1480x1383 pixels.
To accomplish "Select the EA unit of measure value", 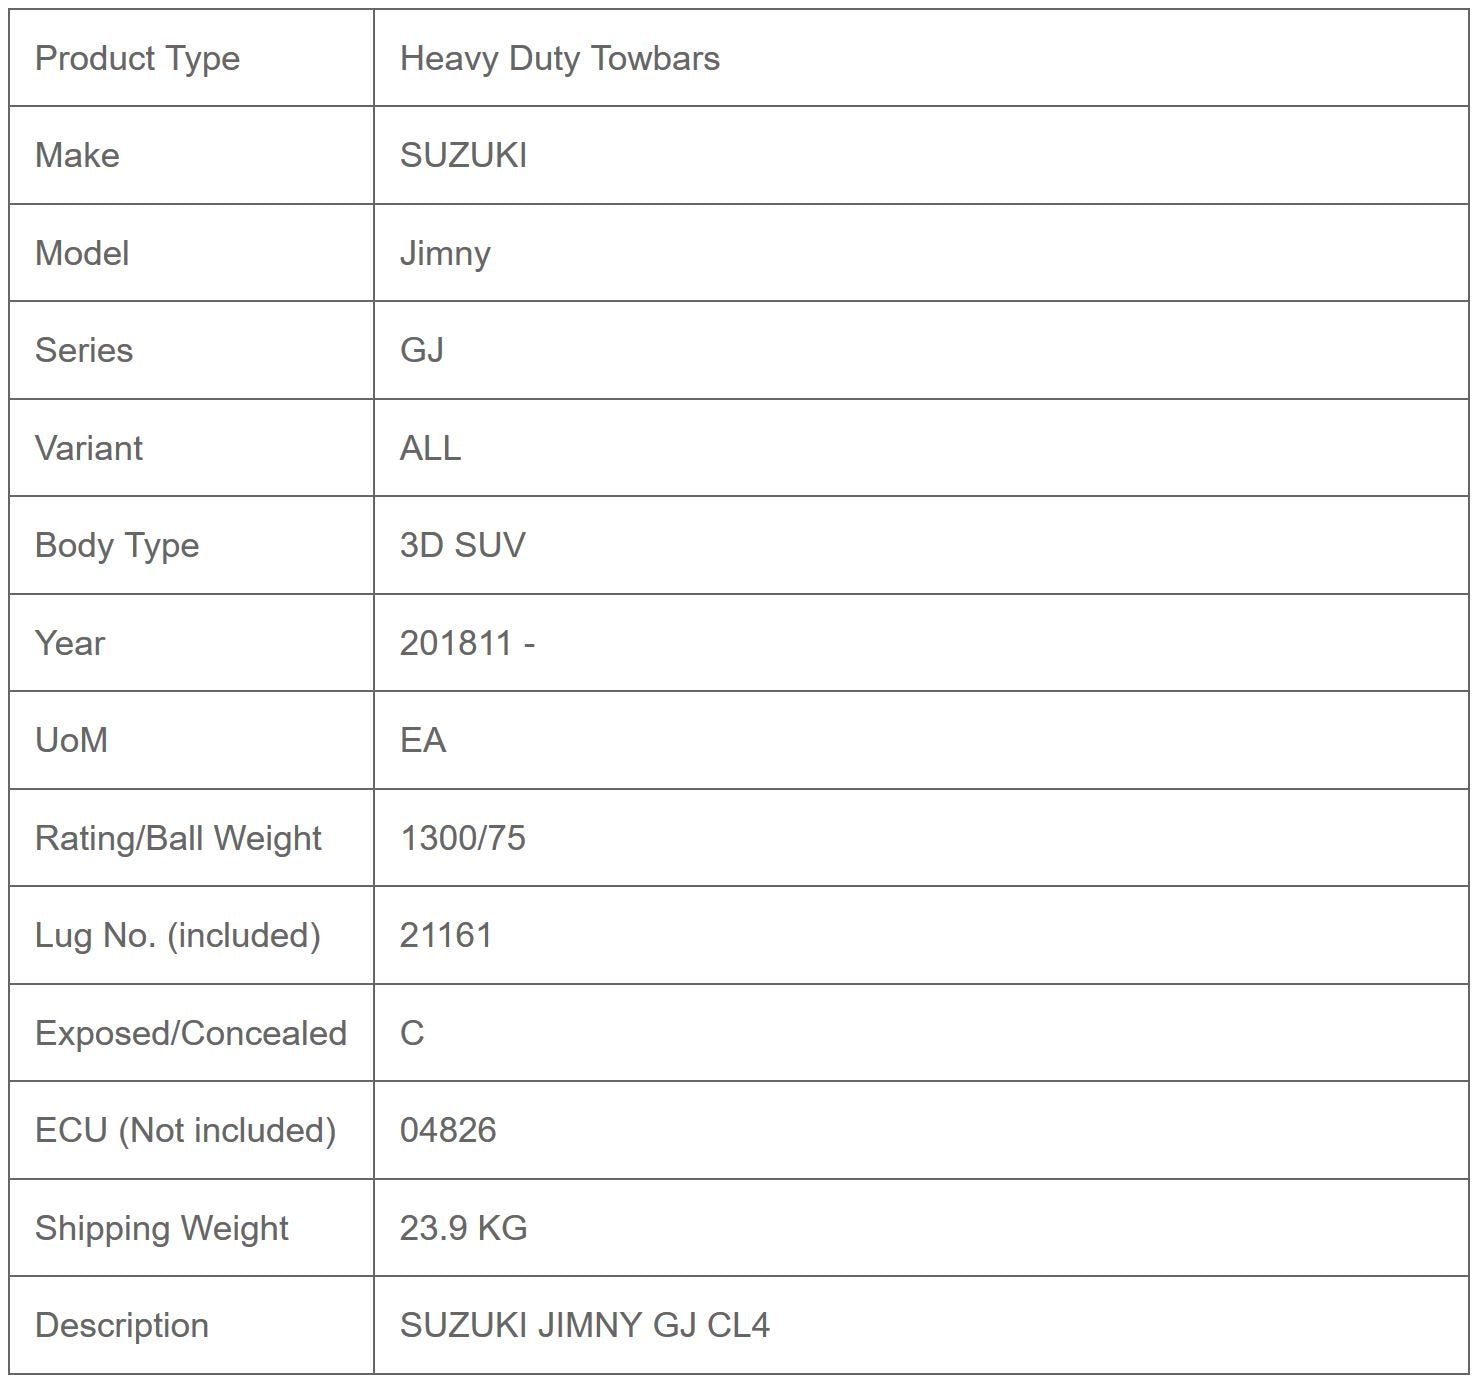I will [422, 740].
